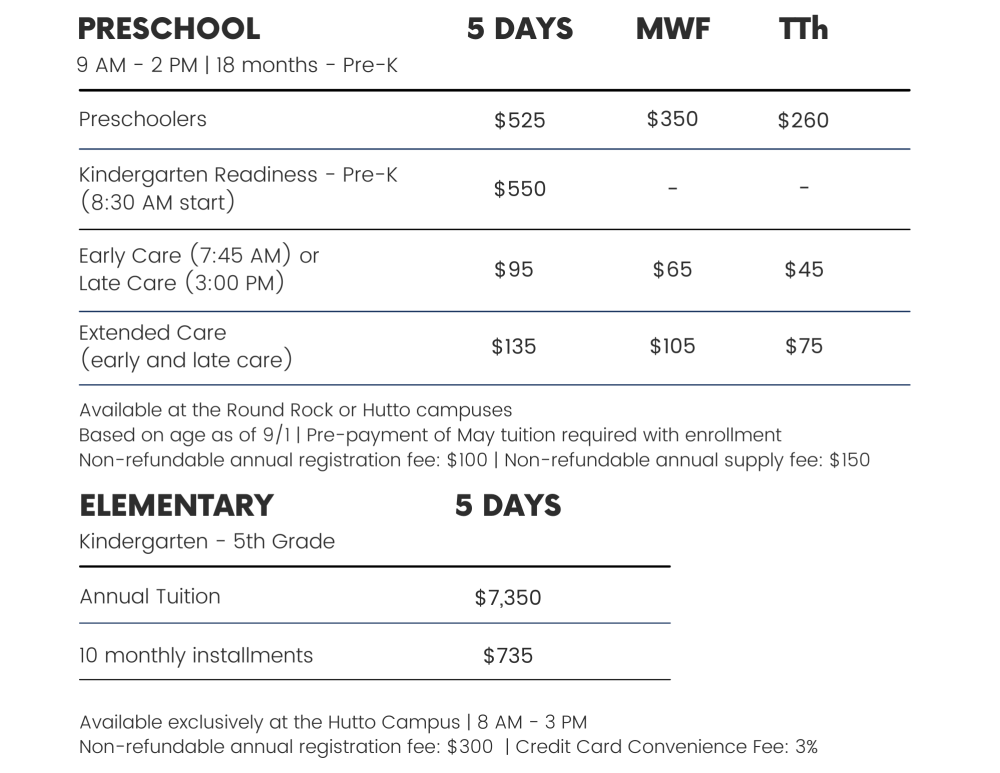Click Early Care or Late Care label

point(199,269)
